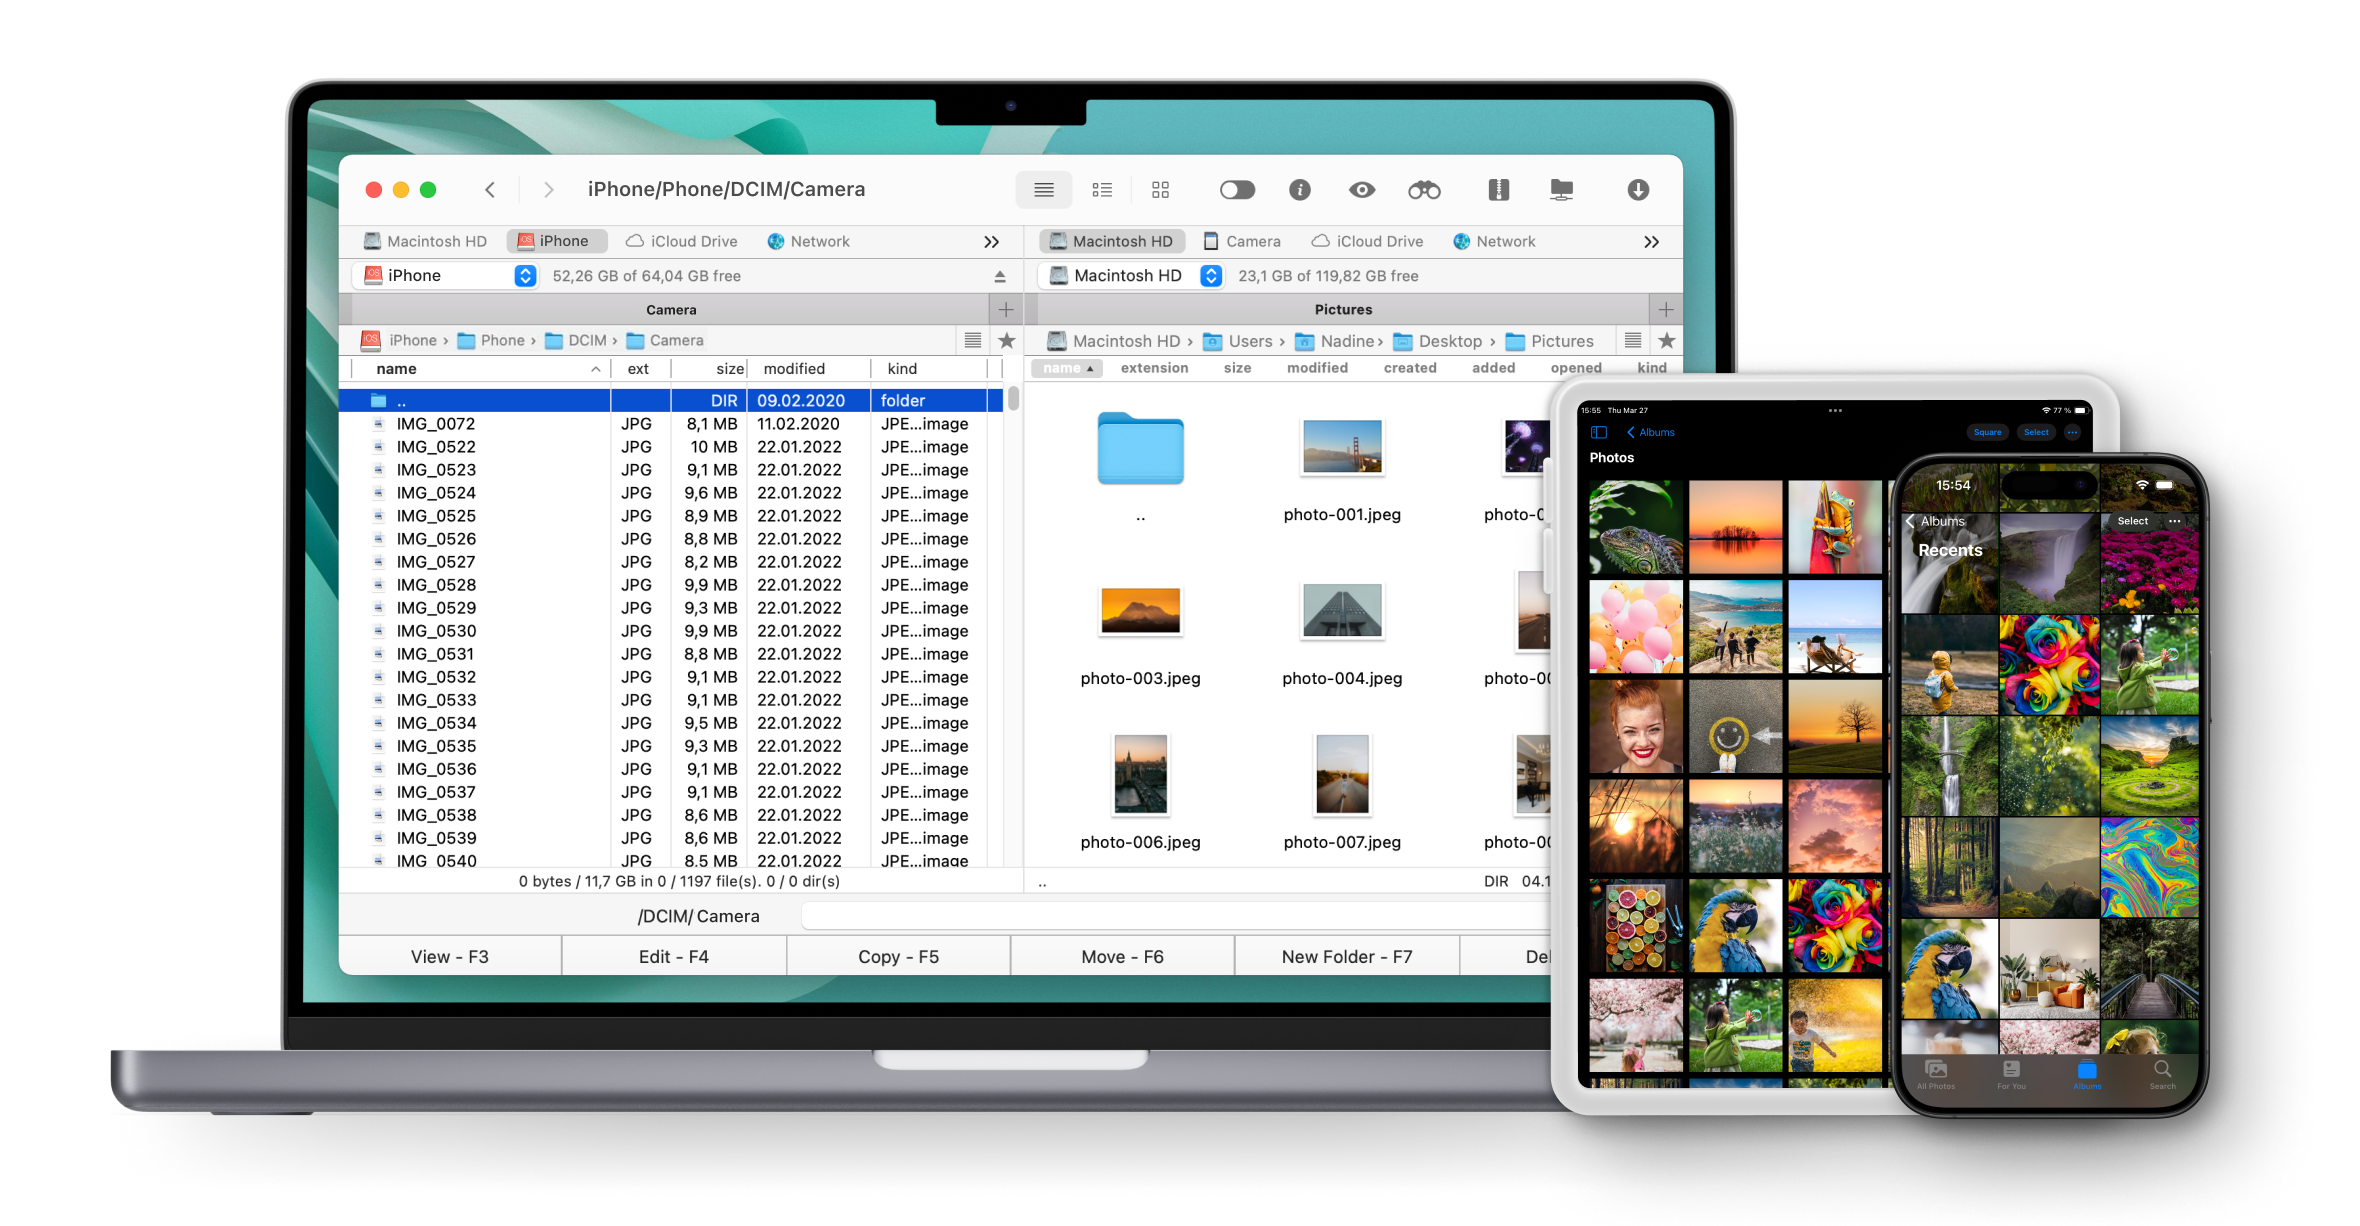This screenshot has height=1226, width=2360.
Task: Toggle hidden files switch in toolbar
Action: [x=1237, y=190]
